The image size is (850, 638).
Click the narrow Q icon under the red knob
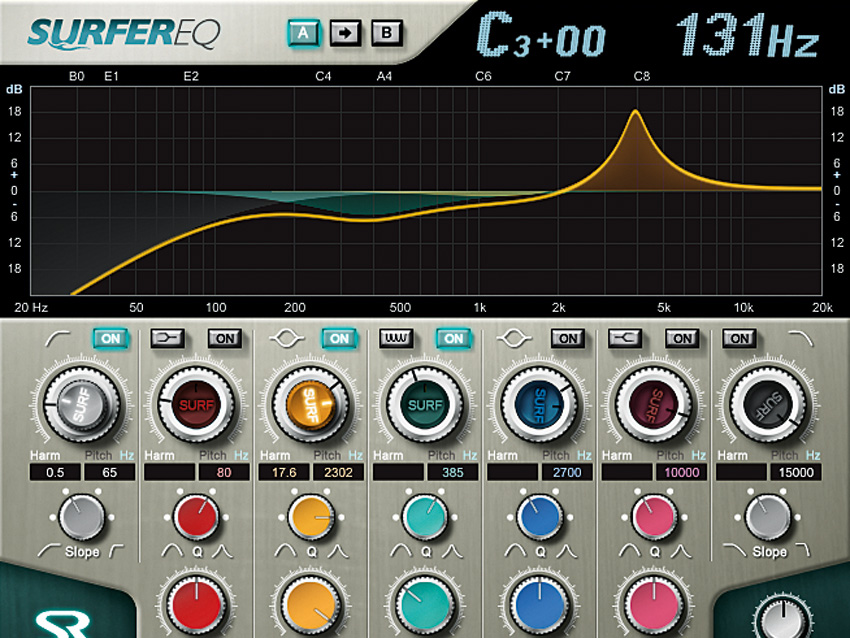223,551
